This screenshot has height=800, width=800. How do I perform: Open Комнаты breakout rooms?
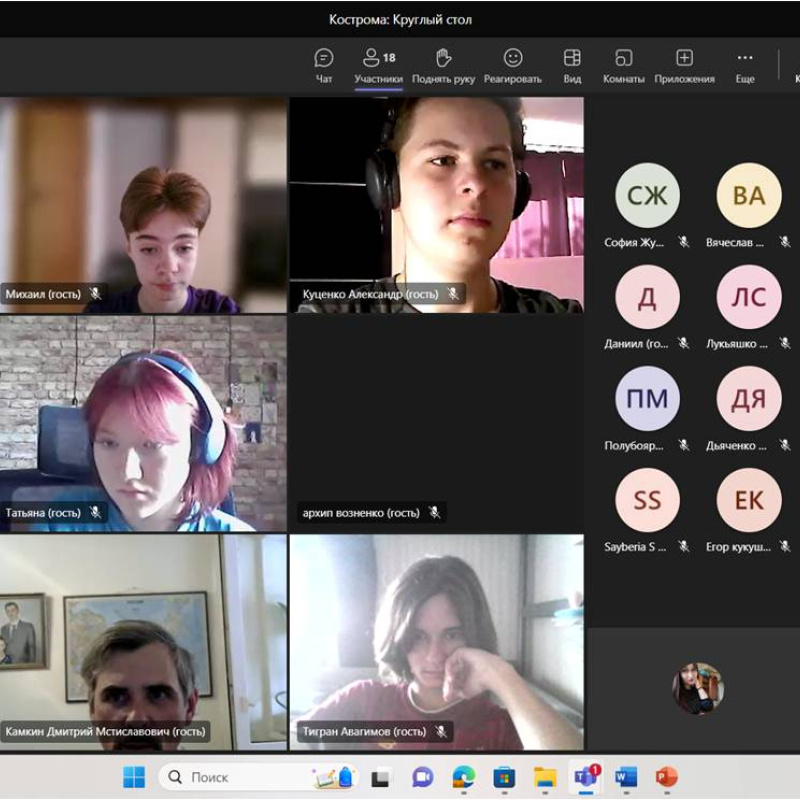click(x=623, y=65)
